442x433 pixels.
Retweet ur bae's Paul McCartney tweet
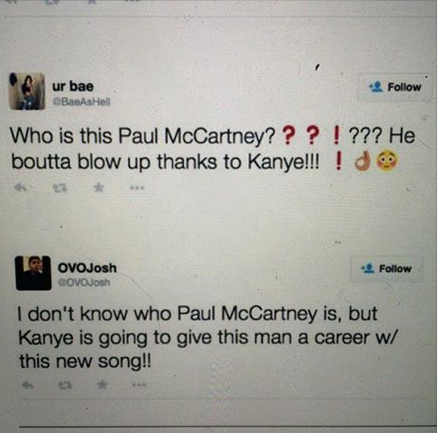[60, 188]
